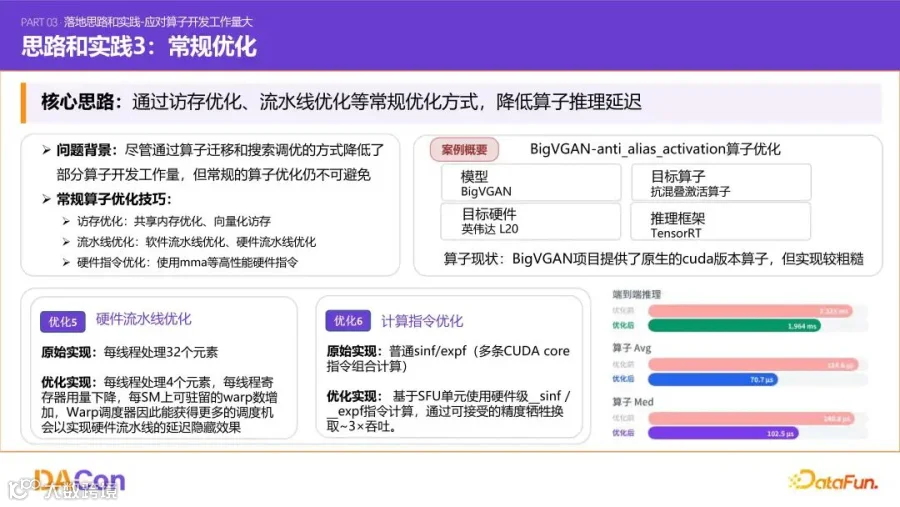
Task: Click the 目标算子 抗混叠激活算子 box
Action: click(721, 183)
